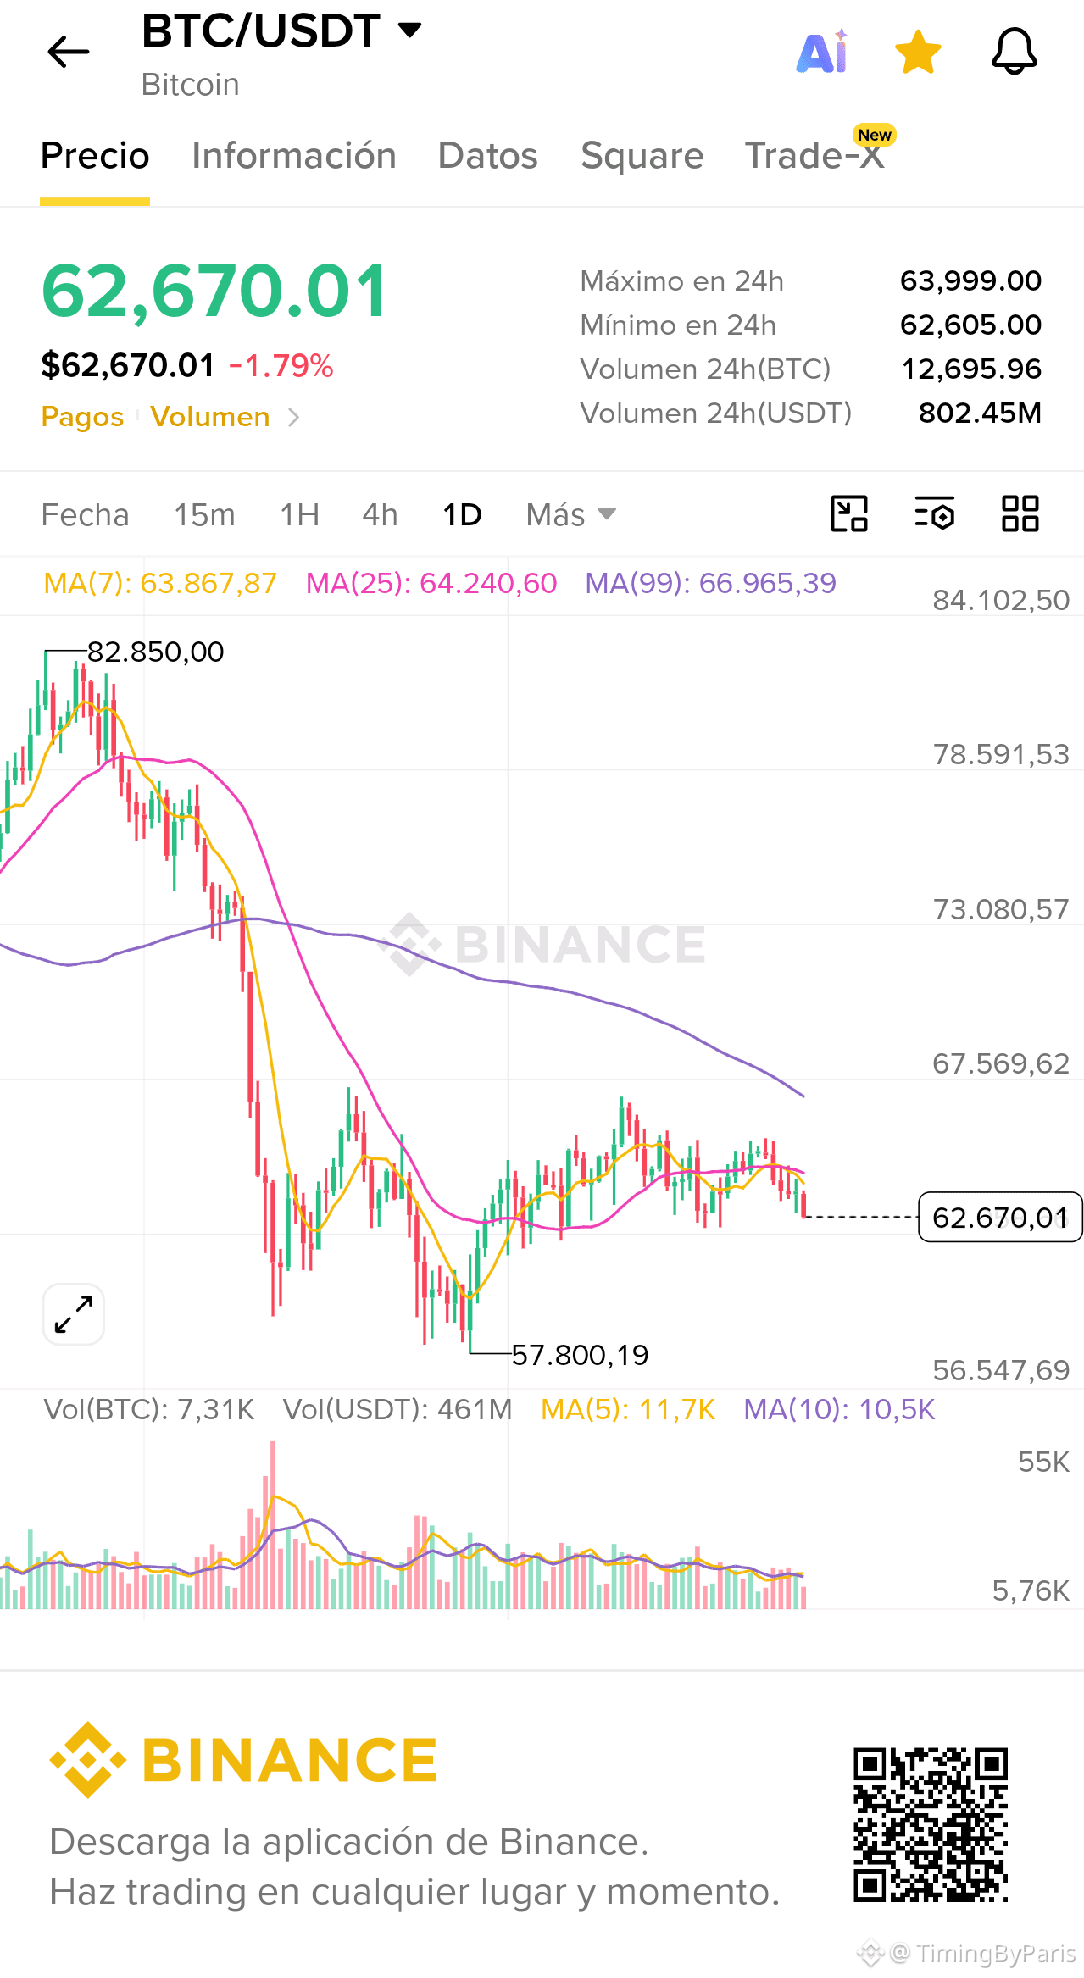This screenshot has height=1978, width=1084.
Task: Click the 82.850,00 high marker
Action: 155,652
